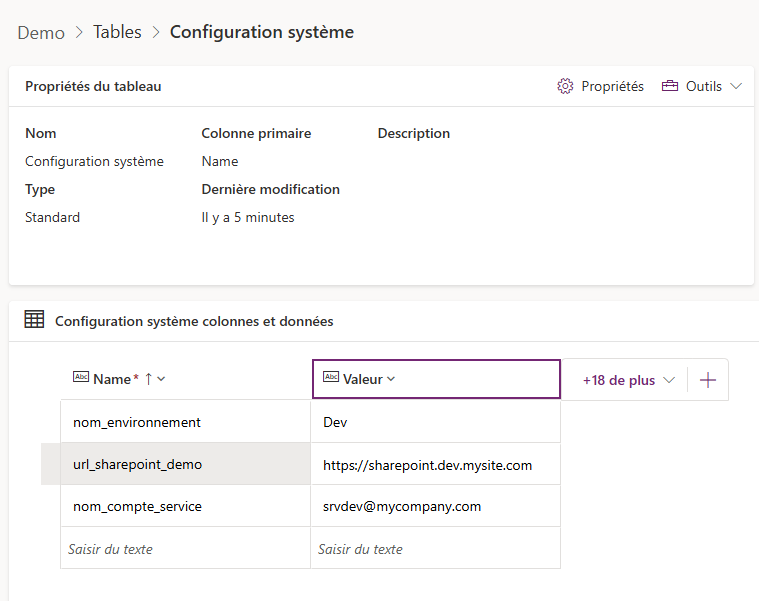
Task: Open the Valeur column dropdown chevron
Action: (x=391, y=379)
